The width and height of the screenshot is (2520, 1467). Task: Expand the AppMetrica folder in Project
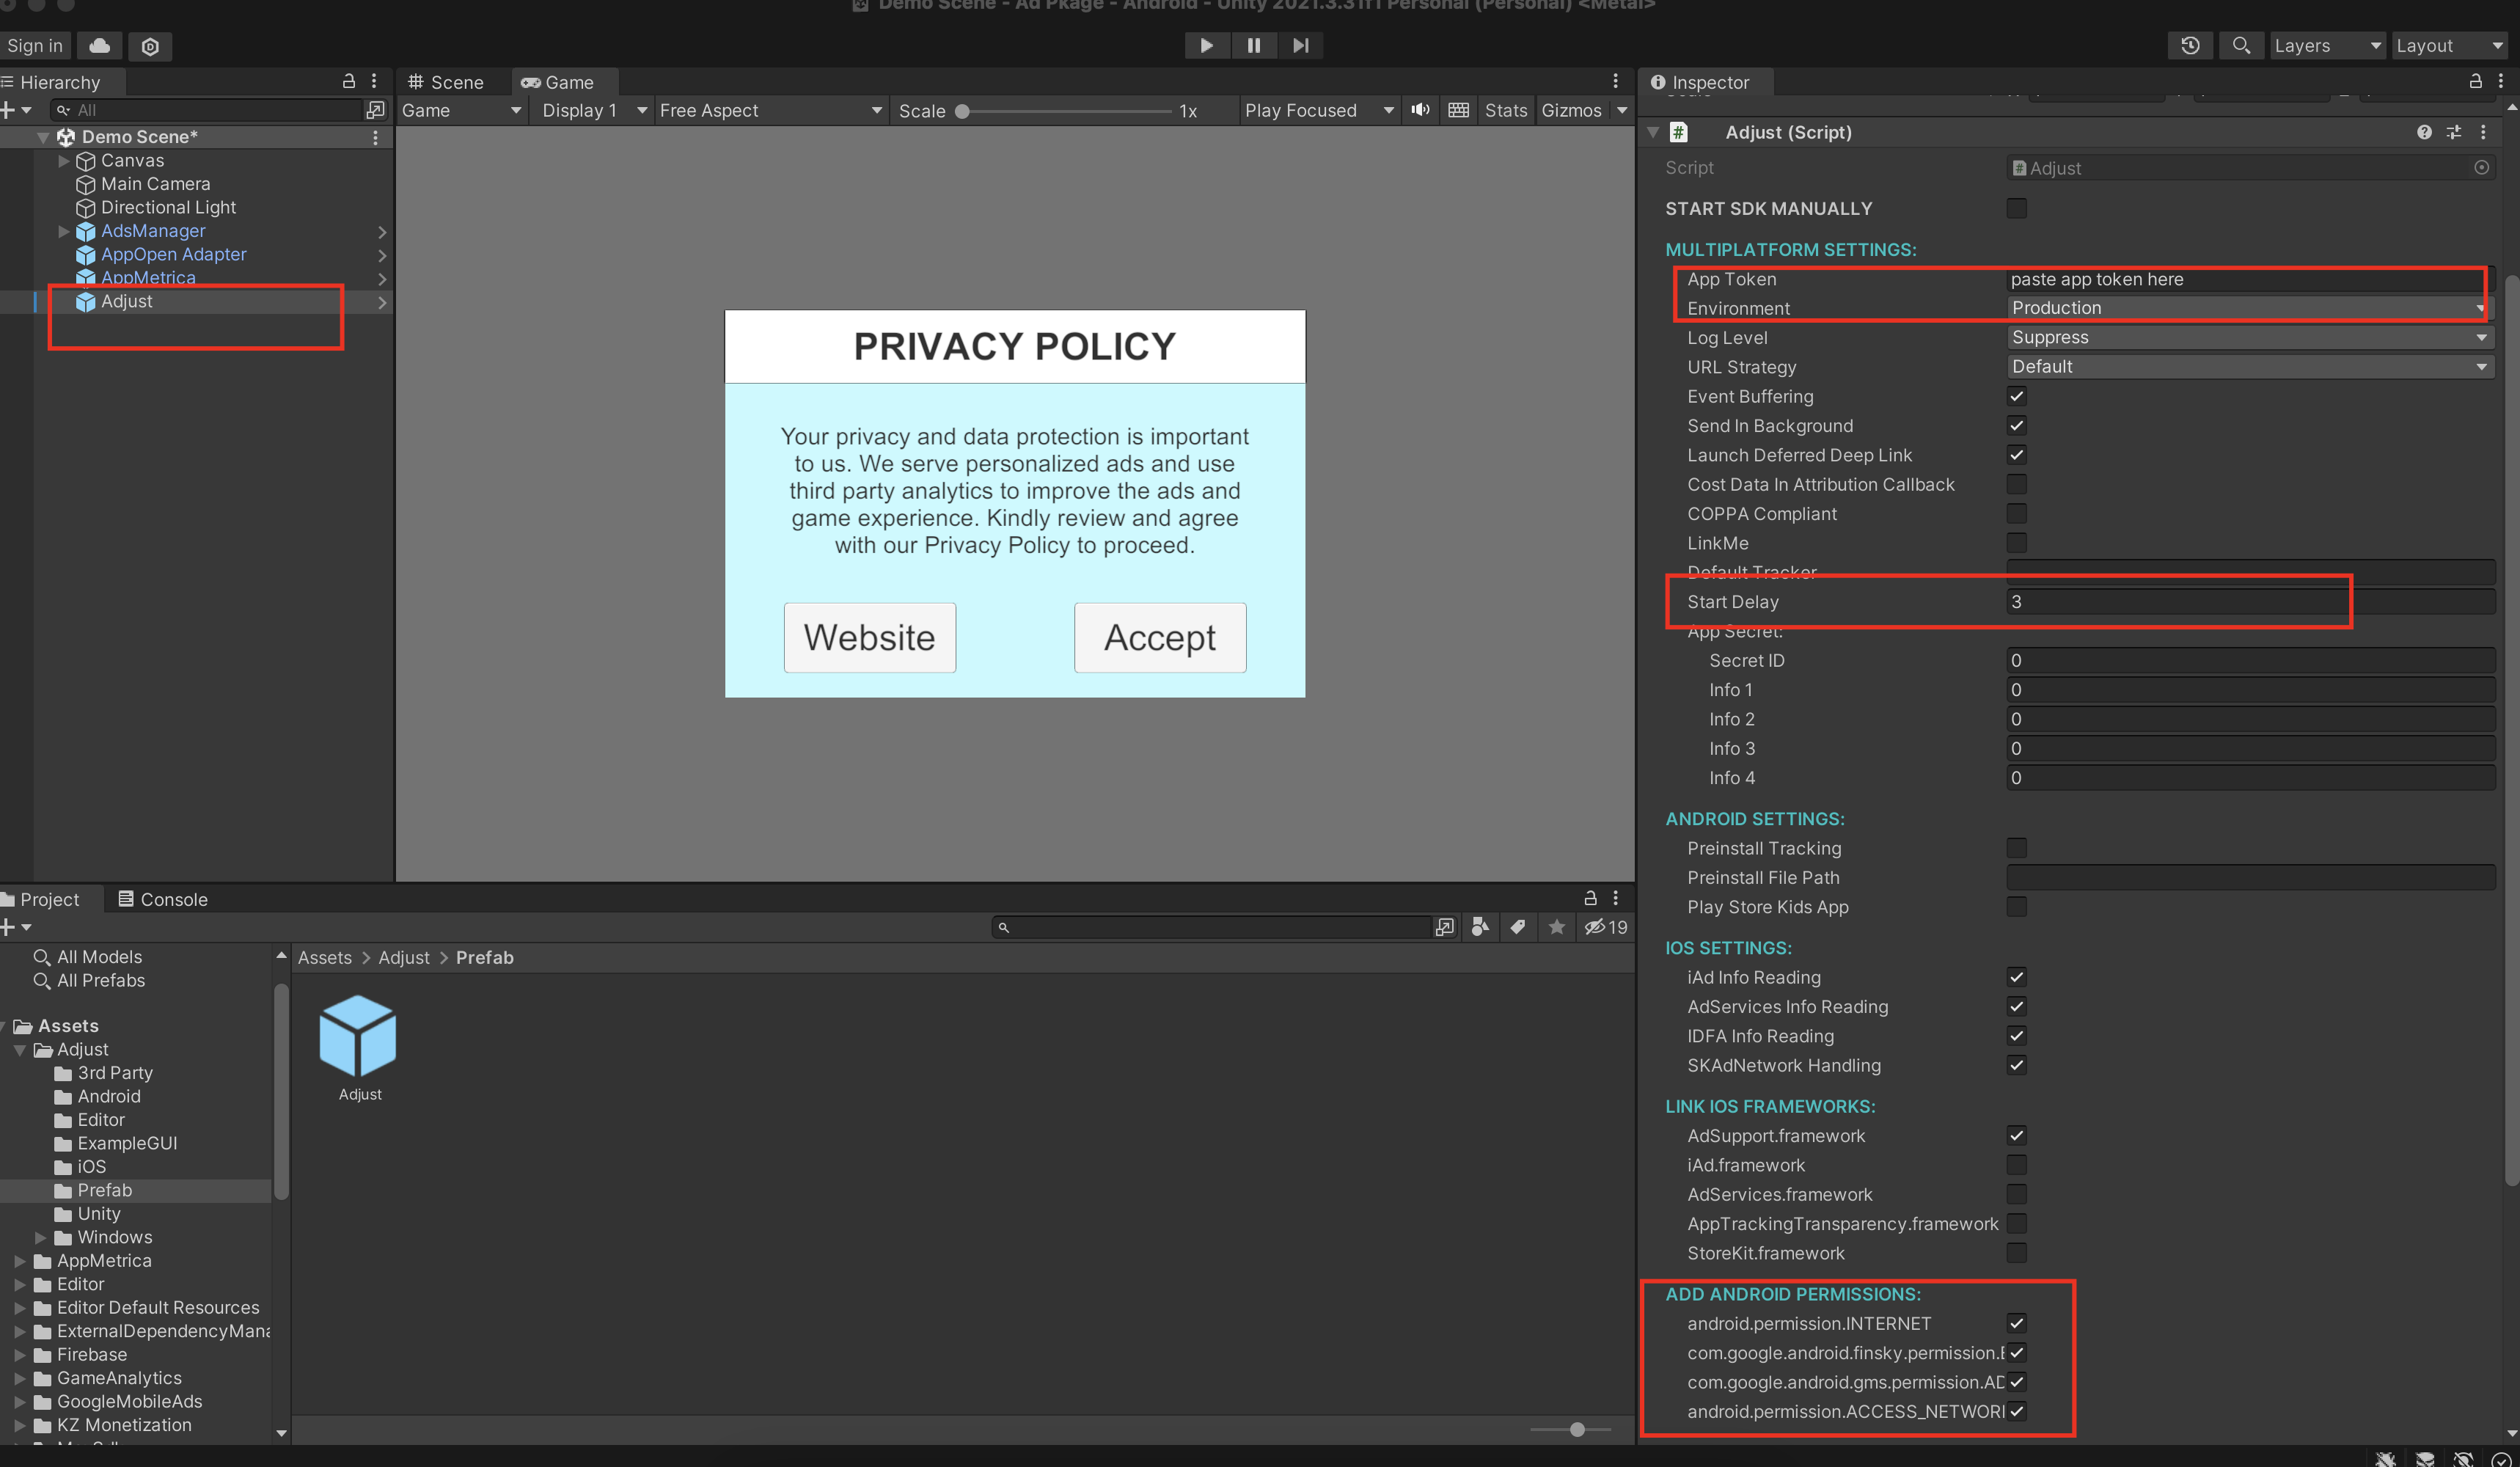(20, 1261)
